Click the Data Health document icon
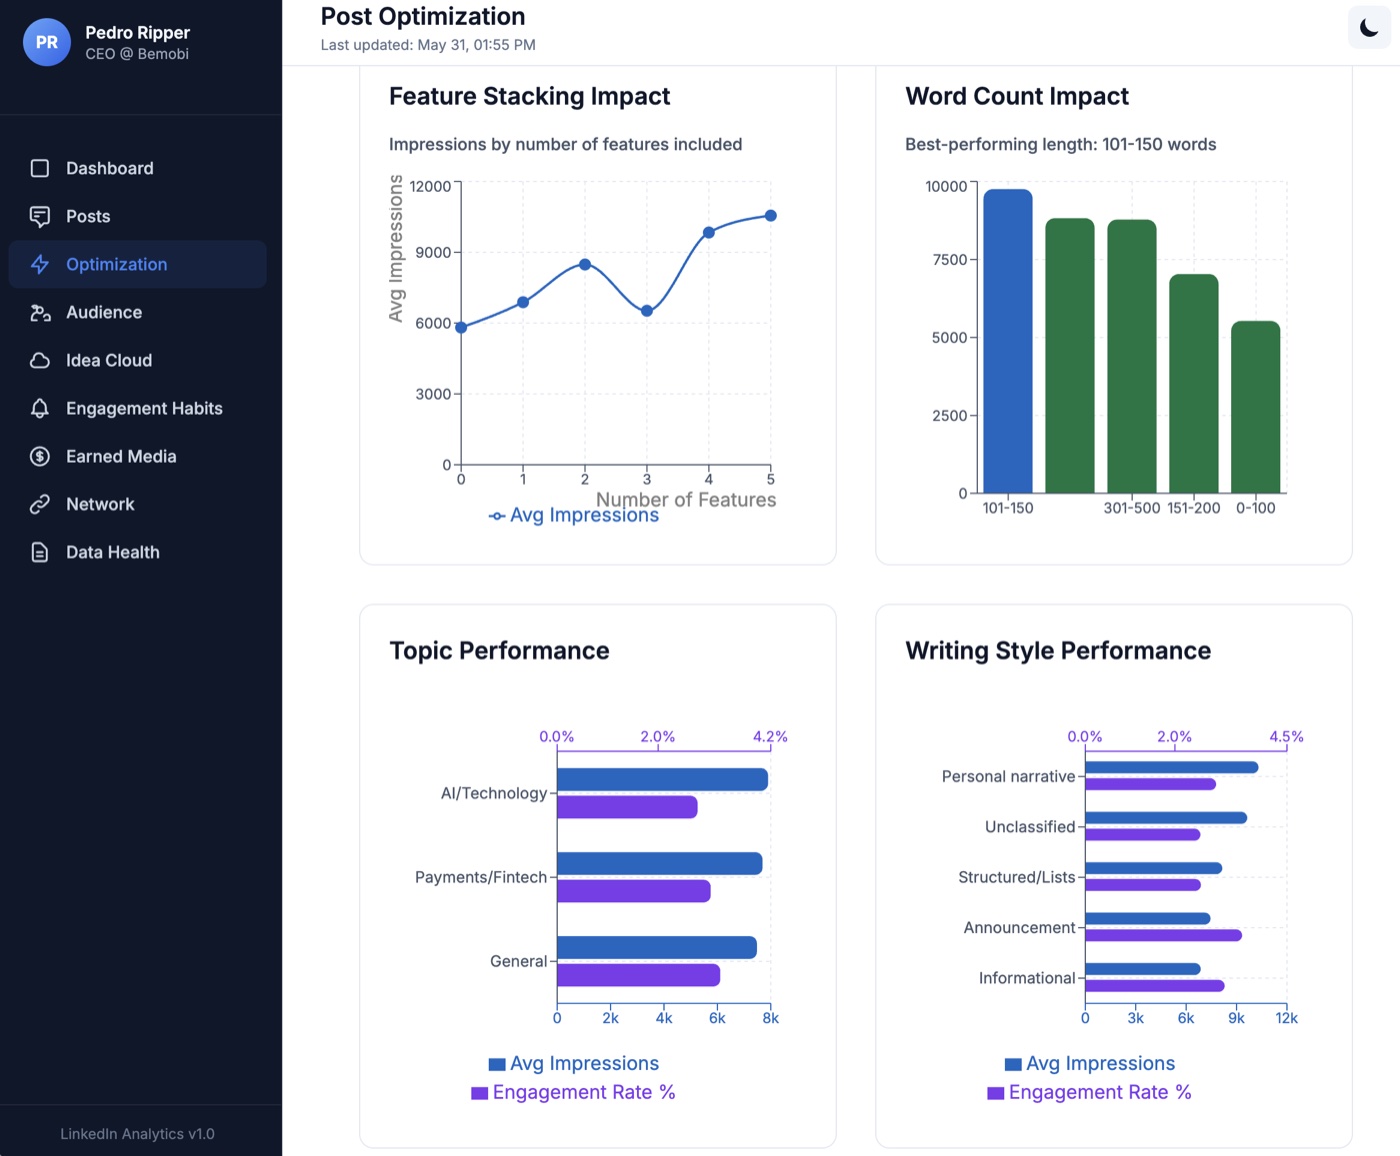This screenshot has width=1400, height=1156. tap(40, 552)
